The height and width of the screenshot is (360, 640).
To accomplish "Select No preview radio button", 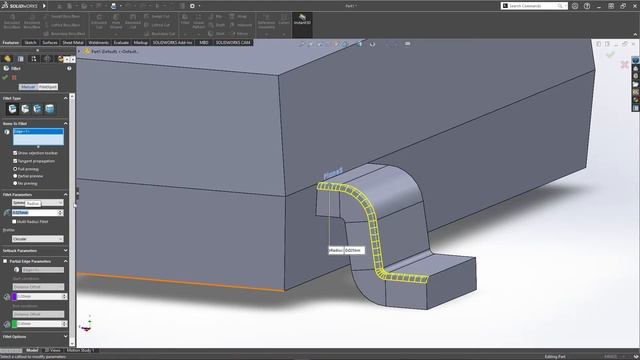I will click(x=15, y=184).
